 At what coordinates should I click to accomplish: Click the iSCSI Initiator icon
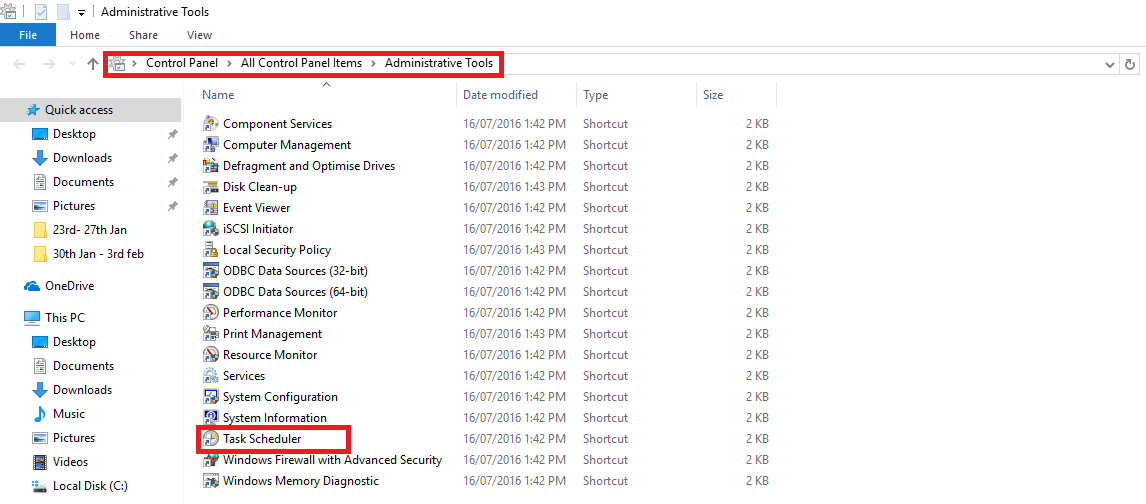pos(210,229)
